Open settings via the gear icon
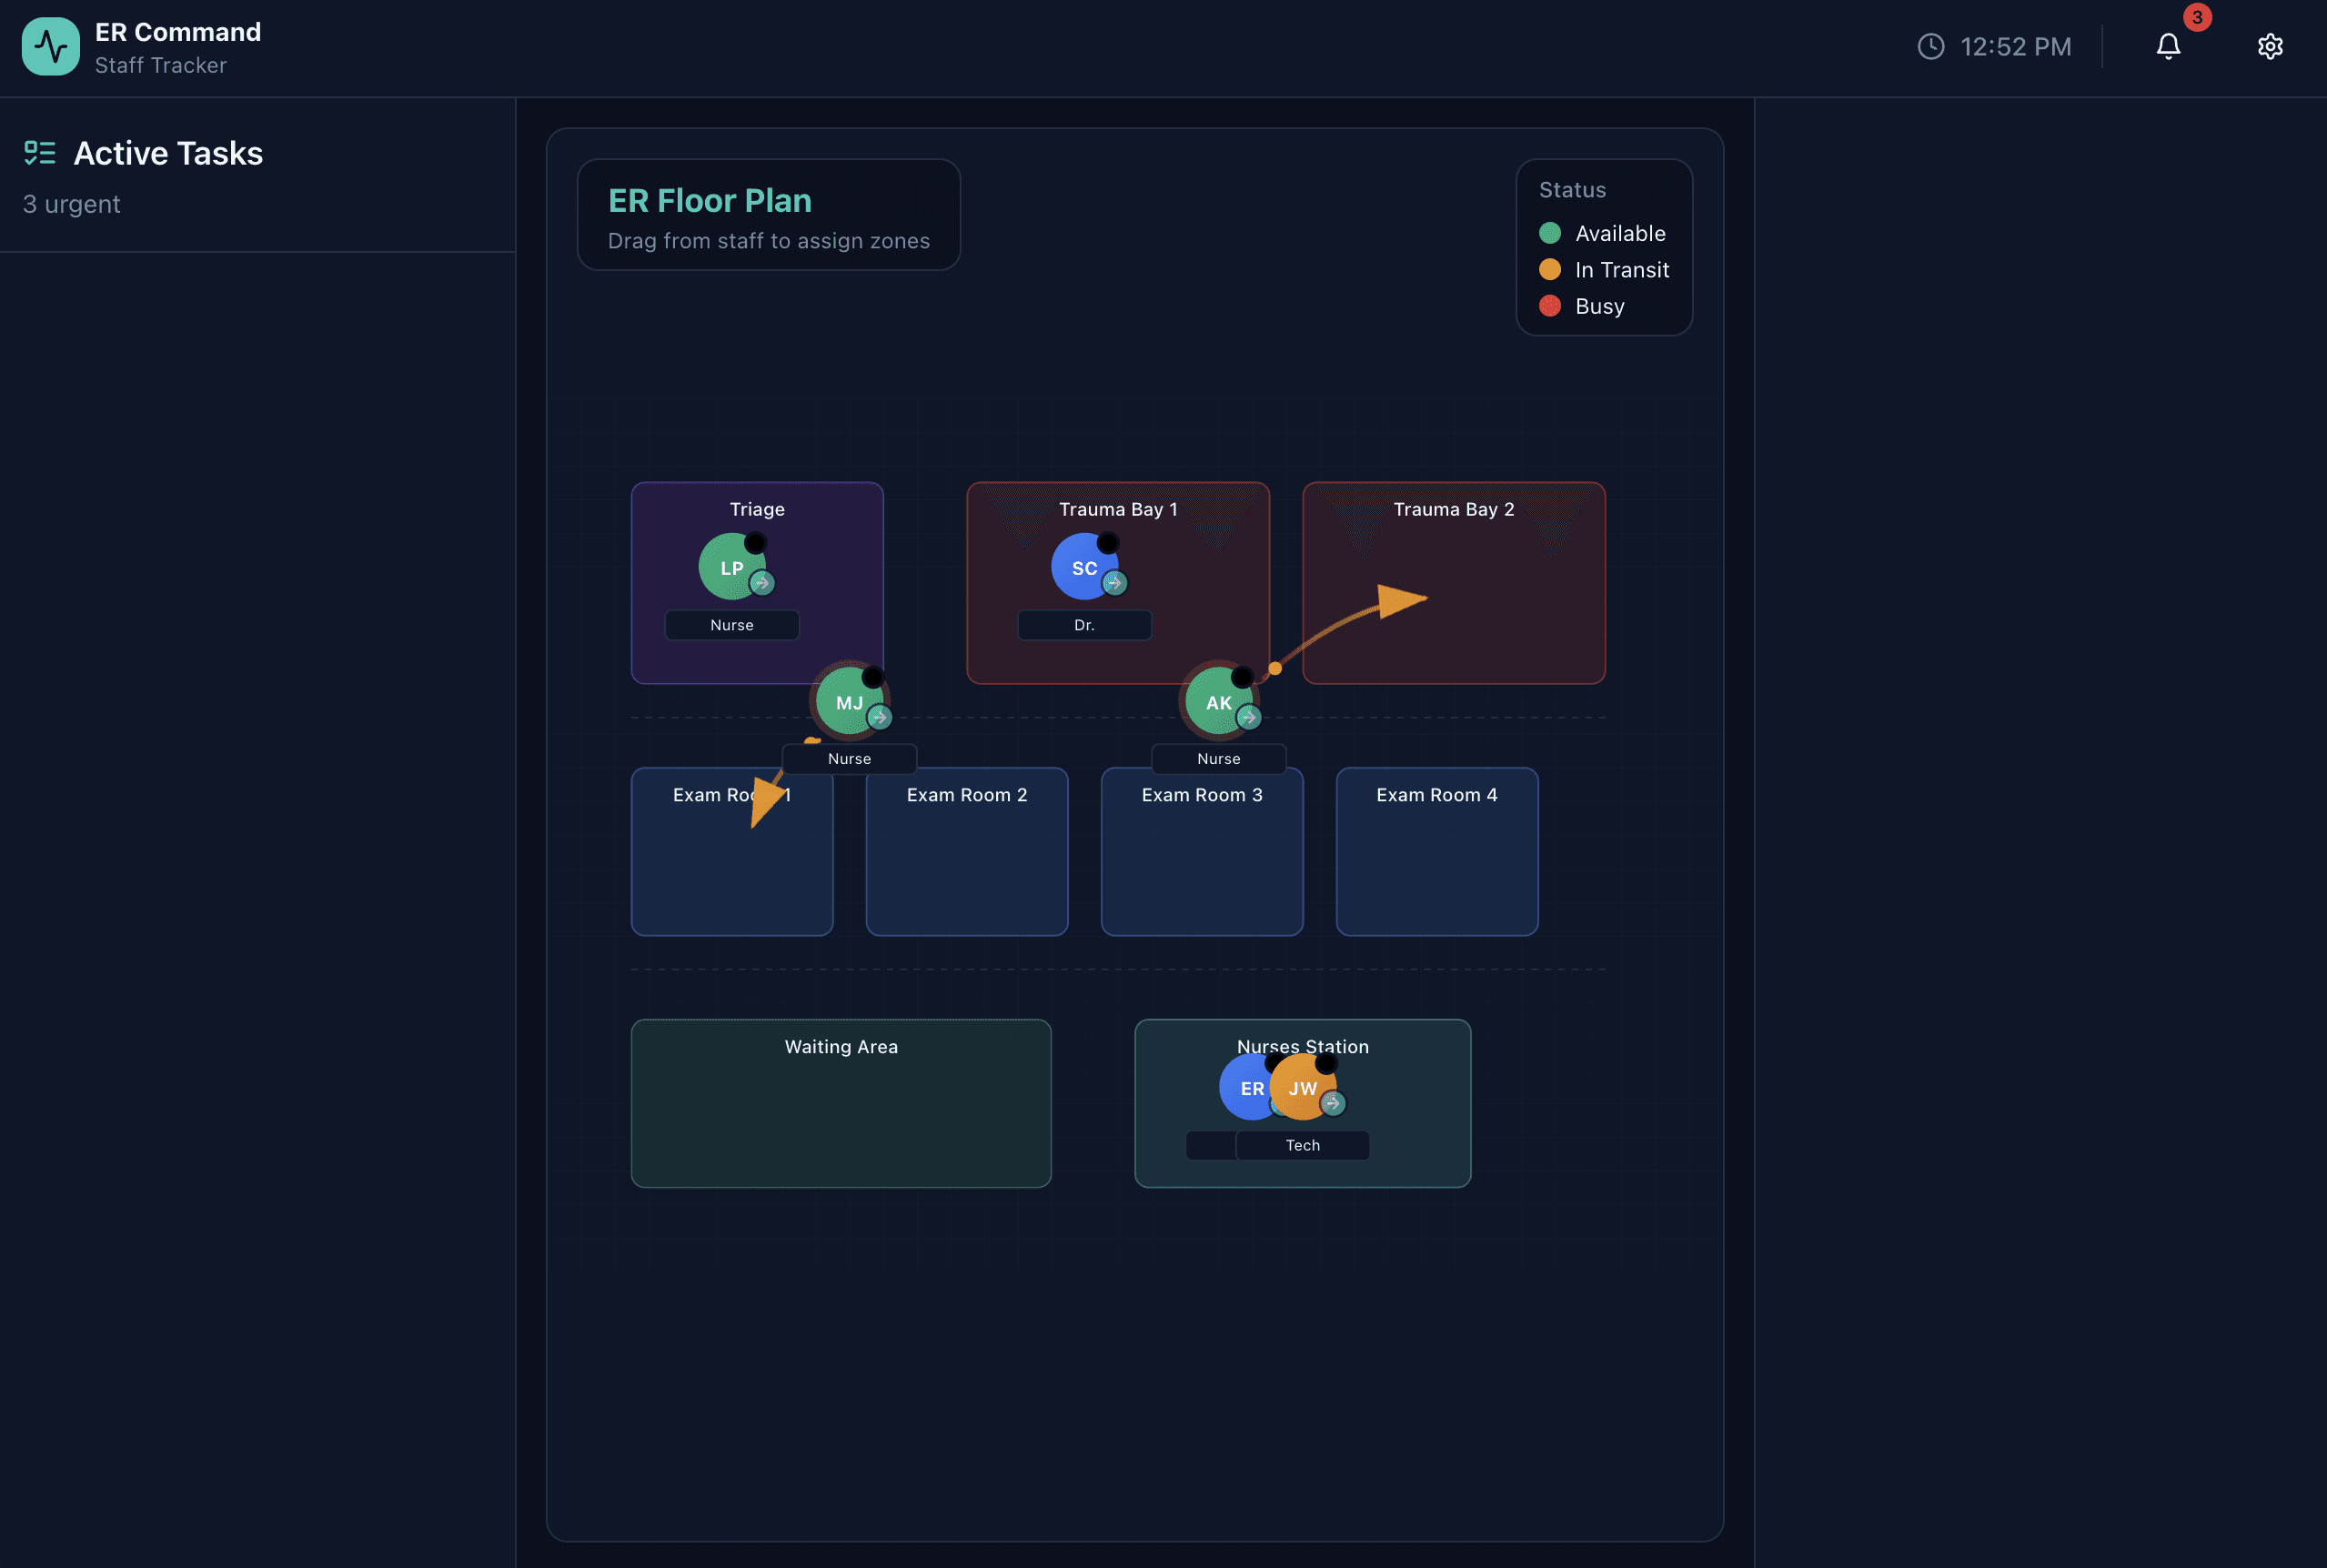This screenshot has width=2327, height=1568. point(2269,46)
